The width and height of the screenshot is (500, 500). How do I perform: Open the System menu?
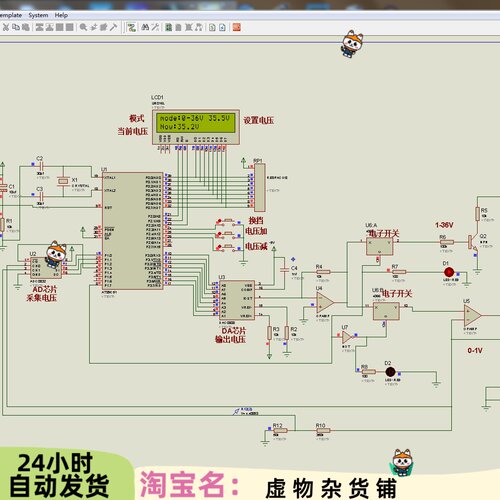coord(38,15)
